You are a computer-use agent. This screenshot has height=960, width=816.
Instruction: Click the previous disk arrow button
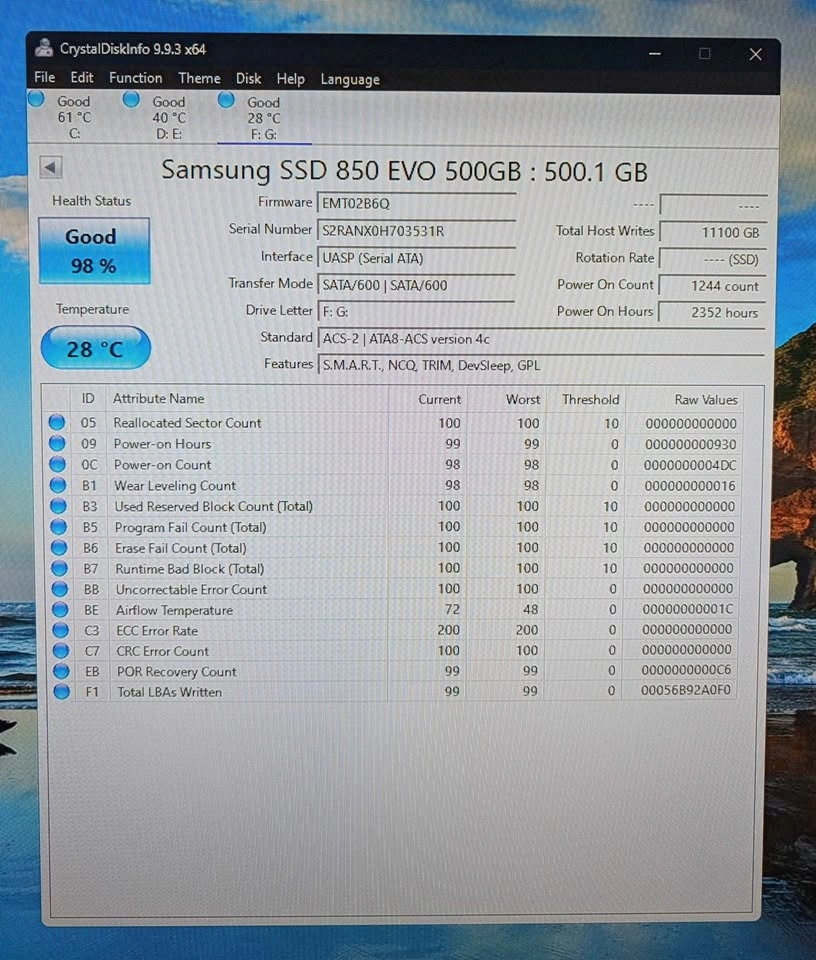click(51, 167)
